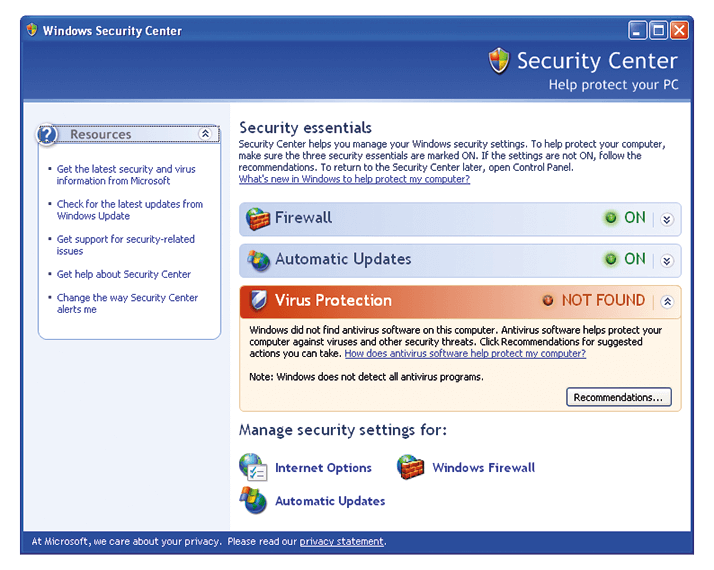Open "What's new in Windows" help link
The height and width of the screenshot is (570, 714).
[x=353, y=179]
